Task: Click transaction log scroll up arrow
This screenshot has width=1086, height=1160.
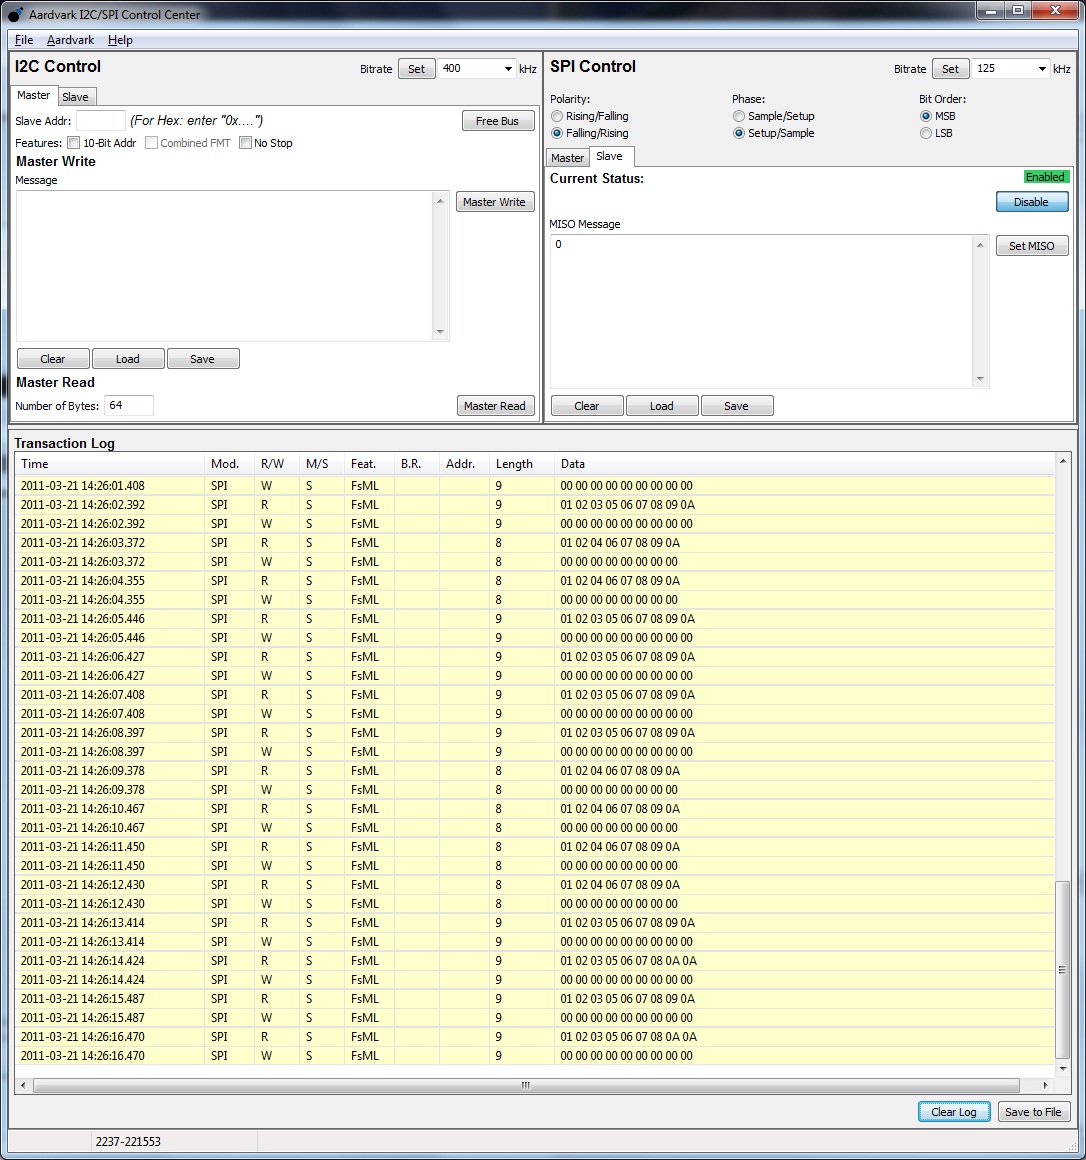Action: (1063, 462)
